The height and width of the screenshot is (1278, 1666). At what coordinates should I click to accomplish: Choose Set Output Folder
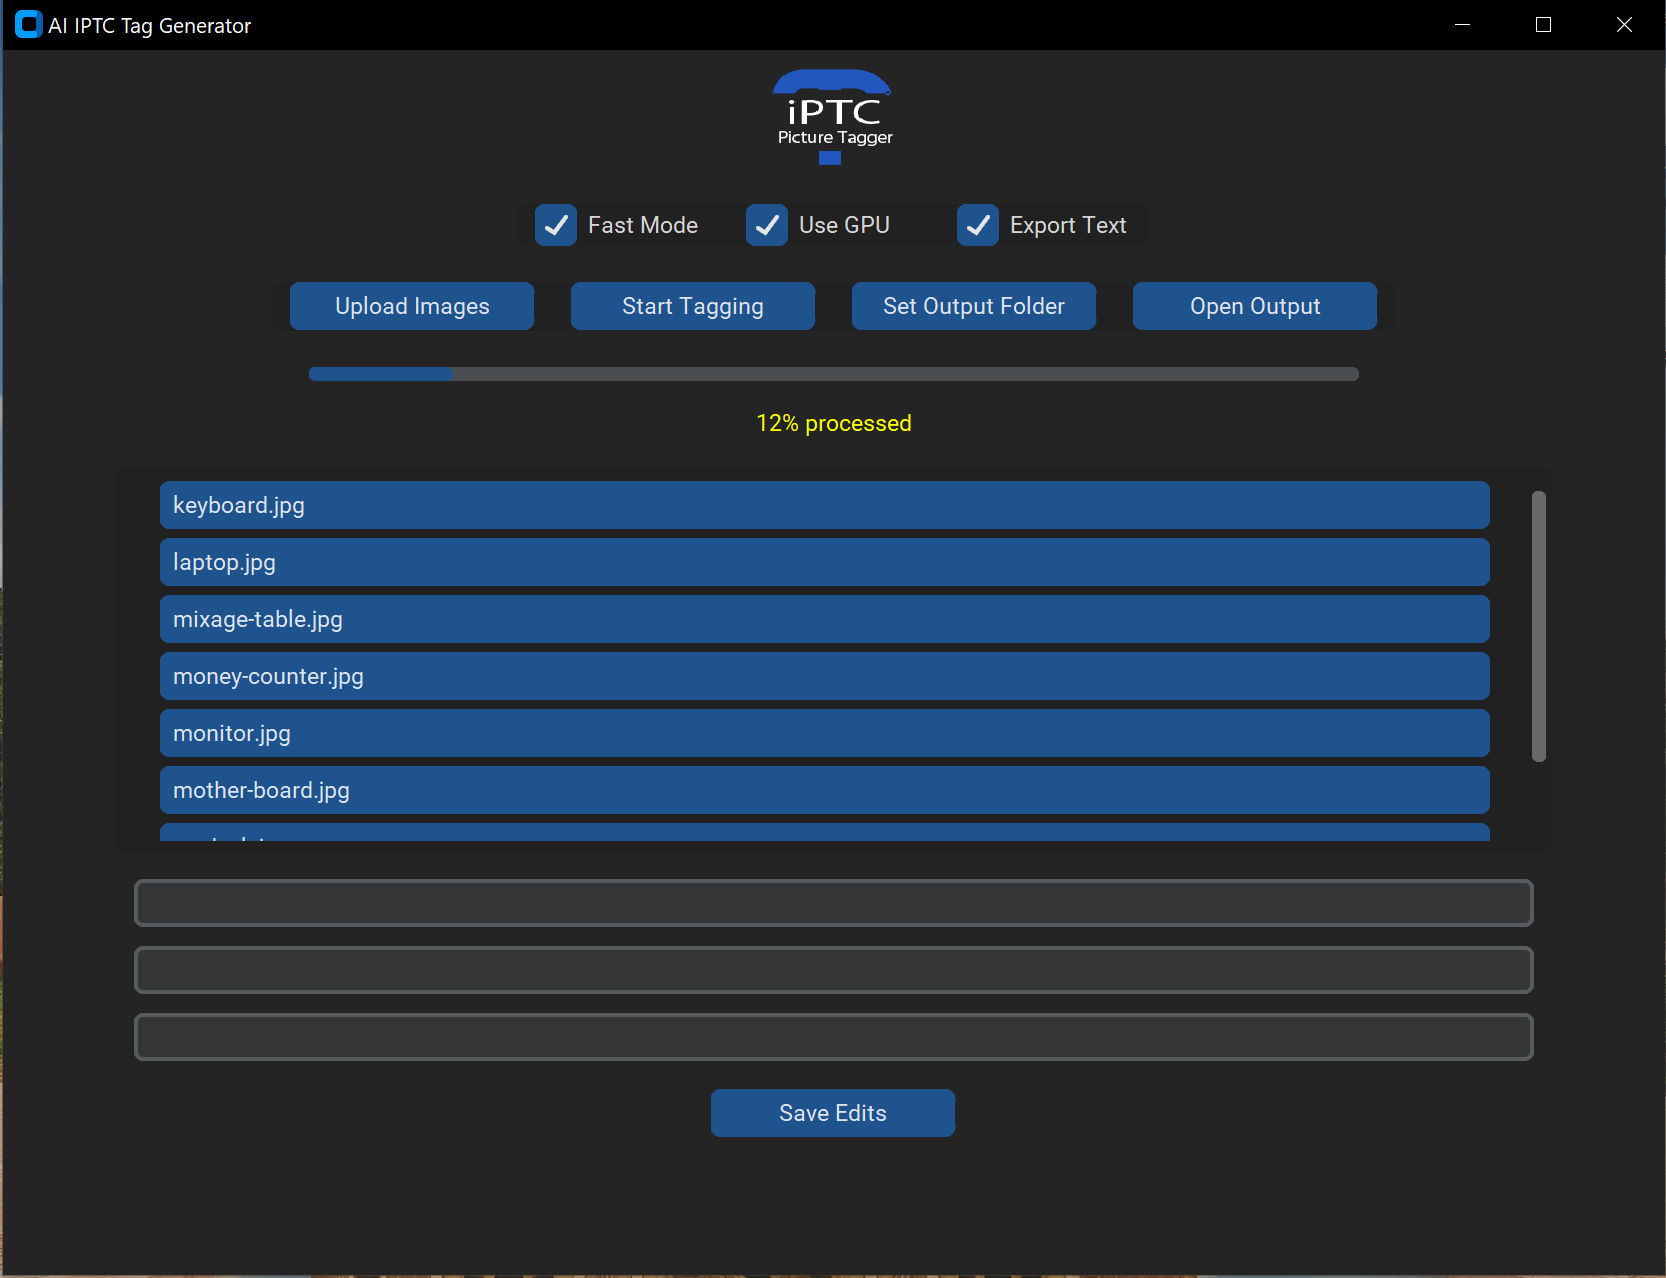point(973,306)
